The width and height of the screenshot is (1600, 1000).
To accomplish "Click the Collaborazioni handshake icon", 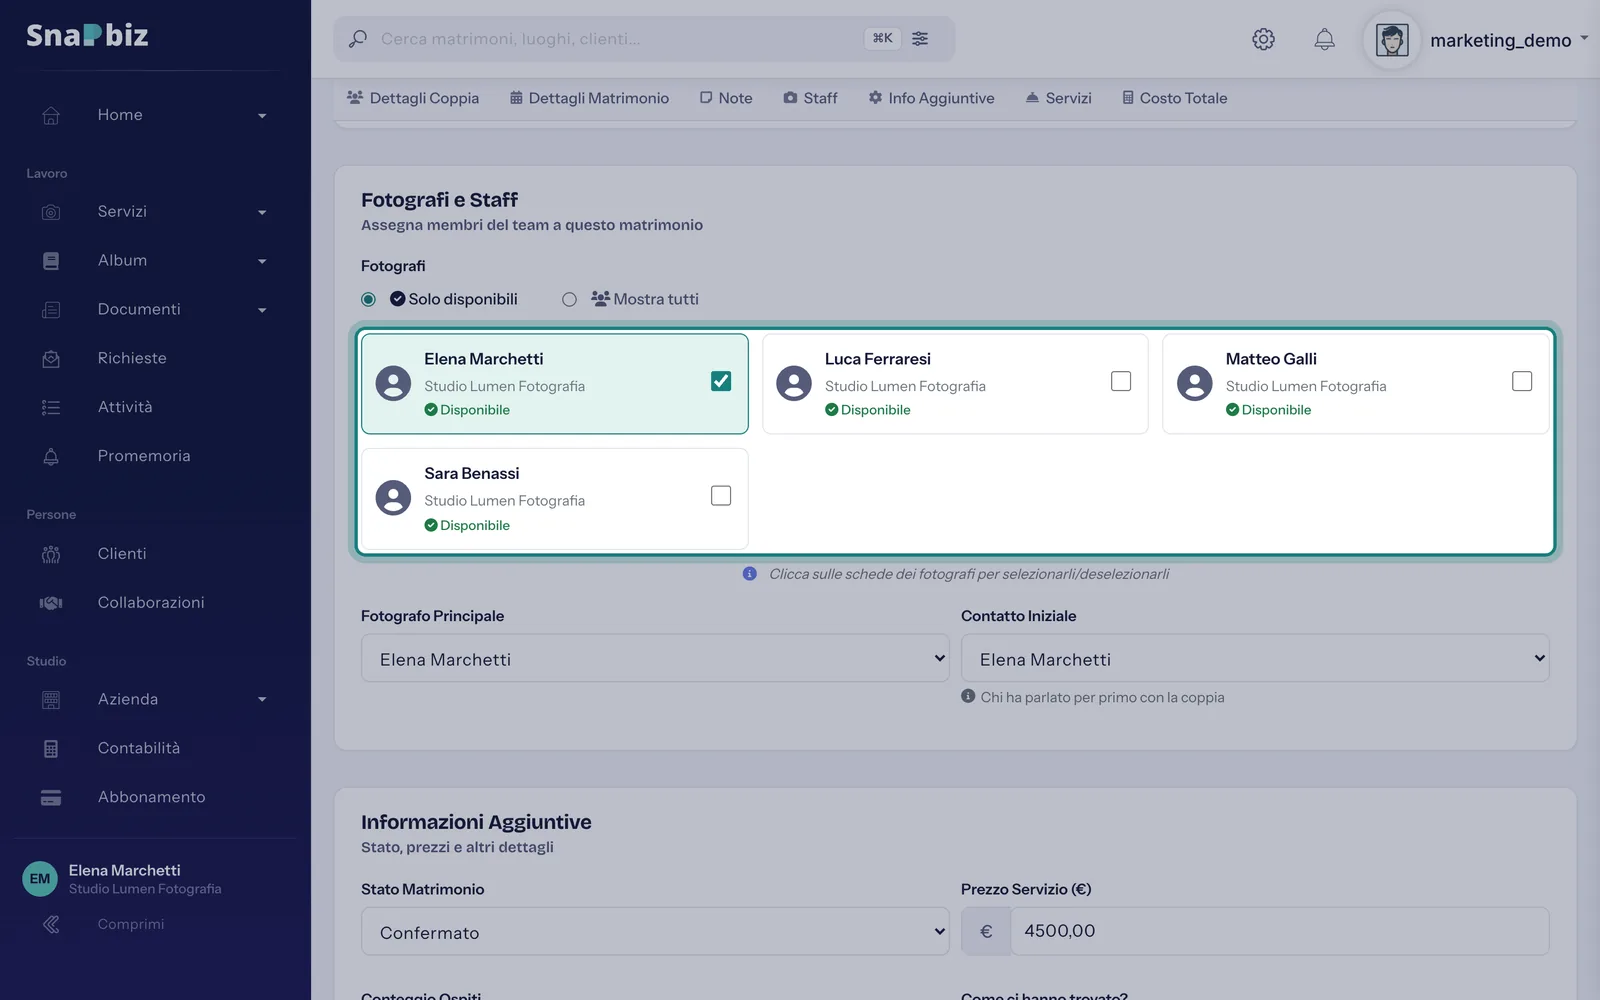I will [51, 603].
